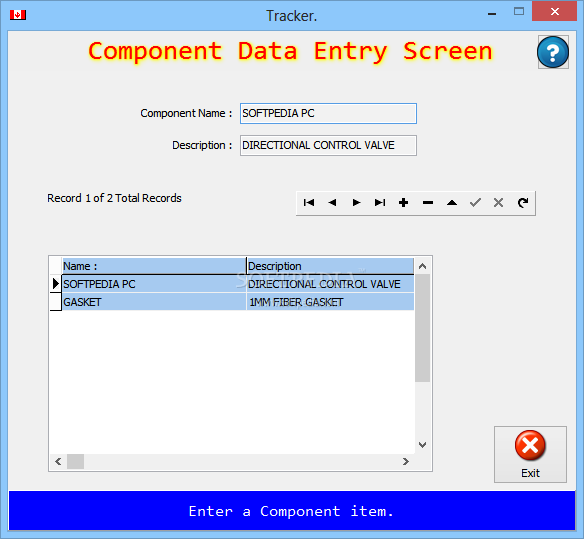
Task: Click row indicator for GASKET row
Action: coord(56,302)
